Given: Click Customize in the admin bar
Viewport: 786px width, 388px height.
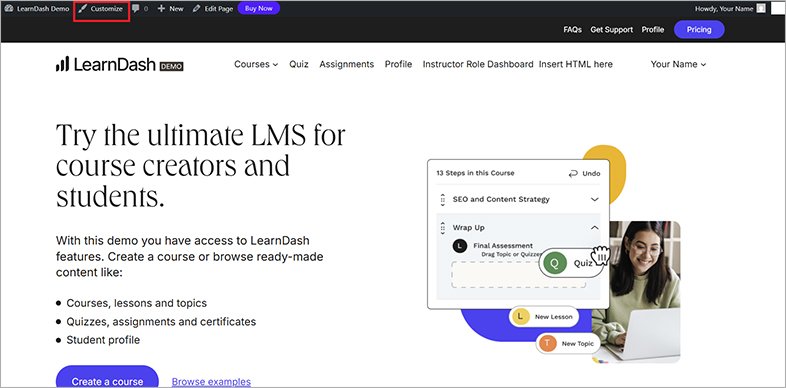Looking at the screenshot, I should [101, 9].
